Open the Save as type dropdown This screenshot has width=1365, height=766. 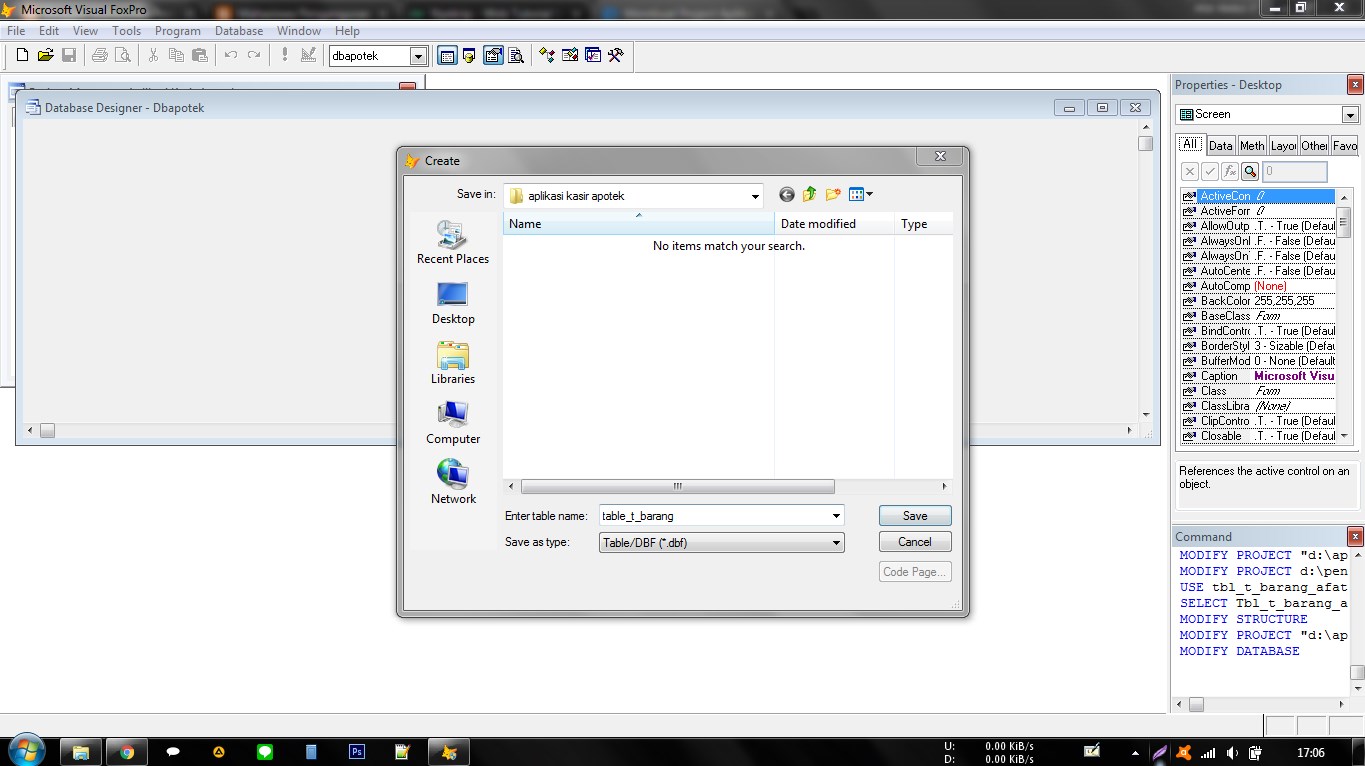click(x=836, y=542)
